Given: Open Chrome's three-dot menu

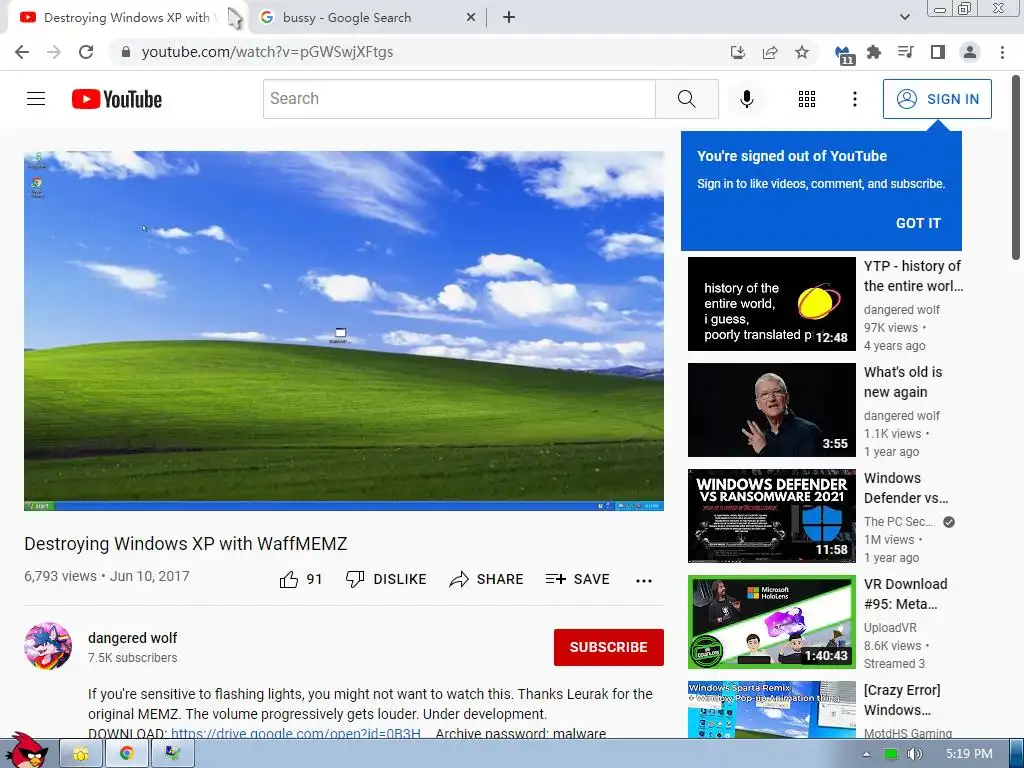Looking at the screenshot, I should click(x=1002, y=52).
